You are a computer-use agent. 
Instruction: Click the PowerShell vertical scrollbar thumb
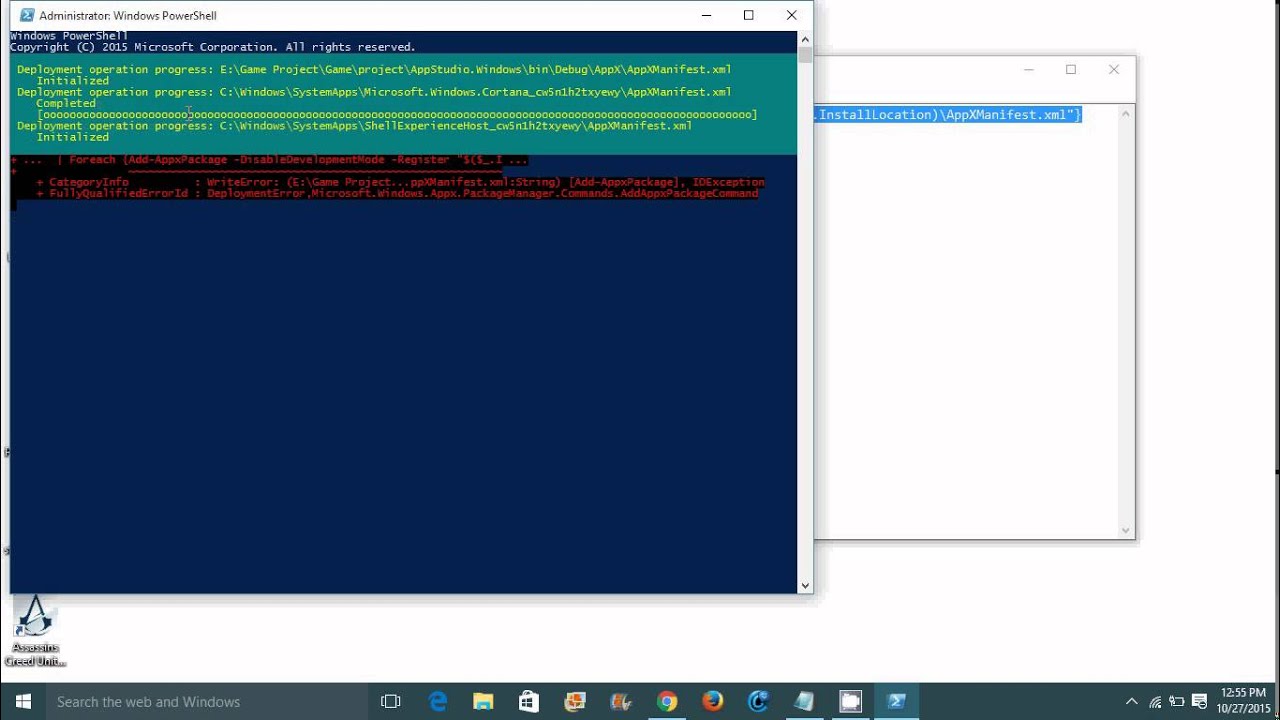pyautogui.click(x=805, y=54)
